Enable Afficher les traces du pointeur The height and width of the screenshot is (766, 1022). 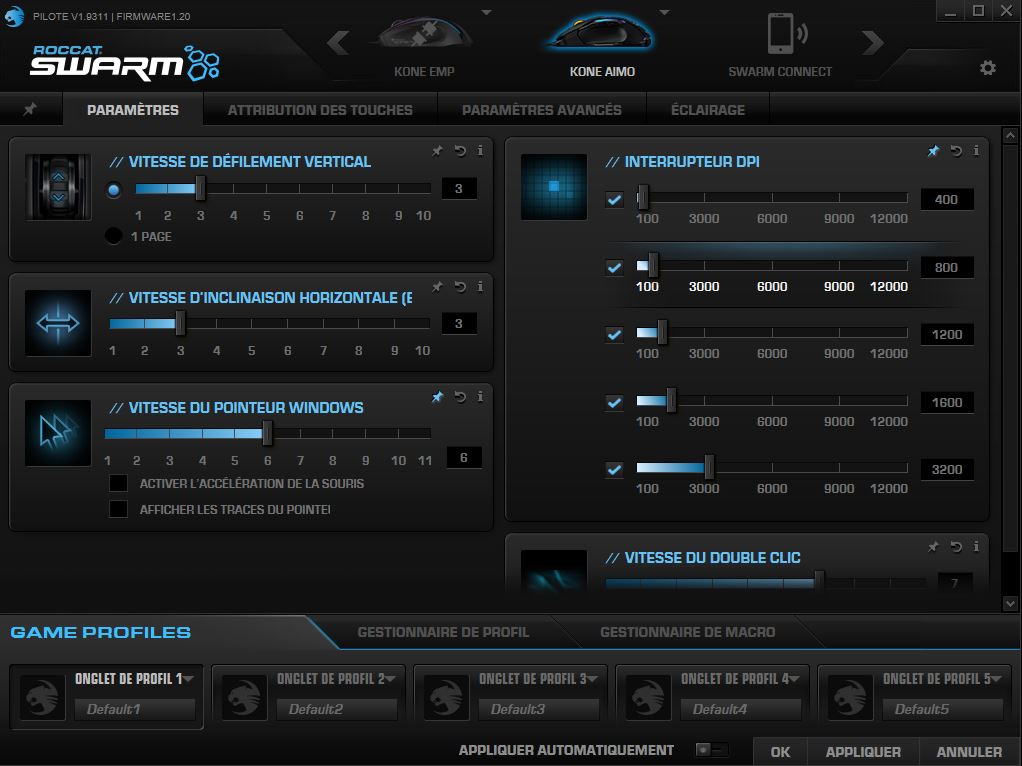[119, 508]
